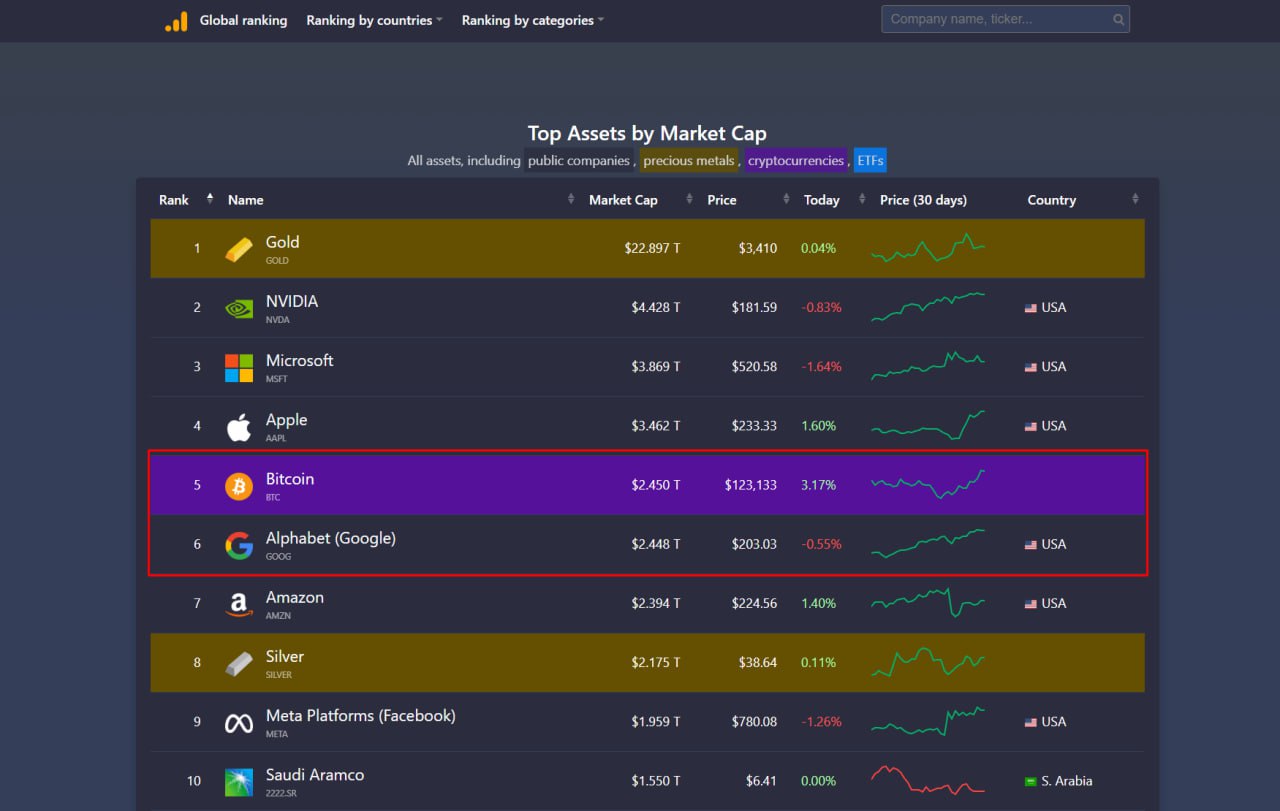Screen dimensions: 1280x811
Task: Click Price (30 days) column header
Action: [x=923, y=200]
